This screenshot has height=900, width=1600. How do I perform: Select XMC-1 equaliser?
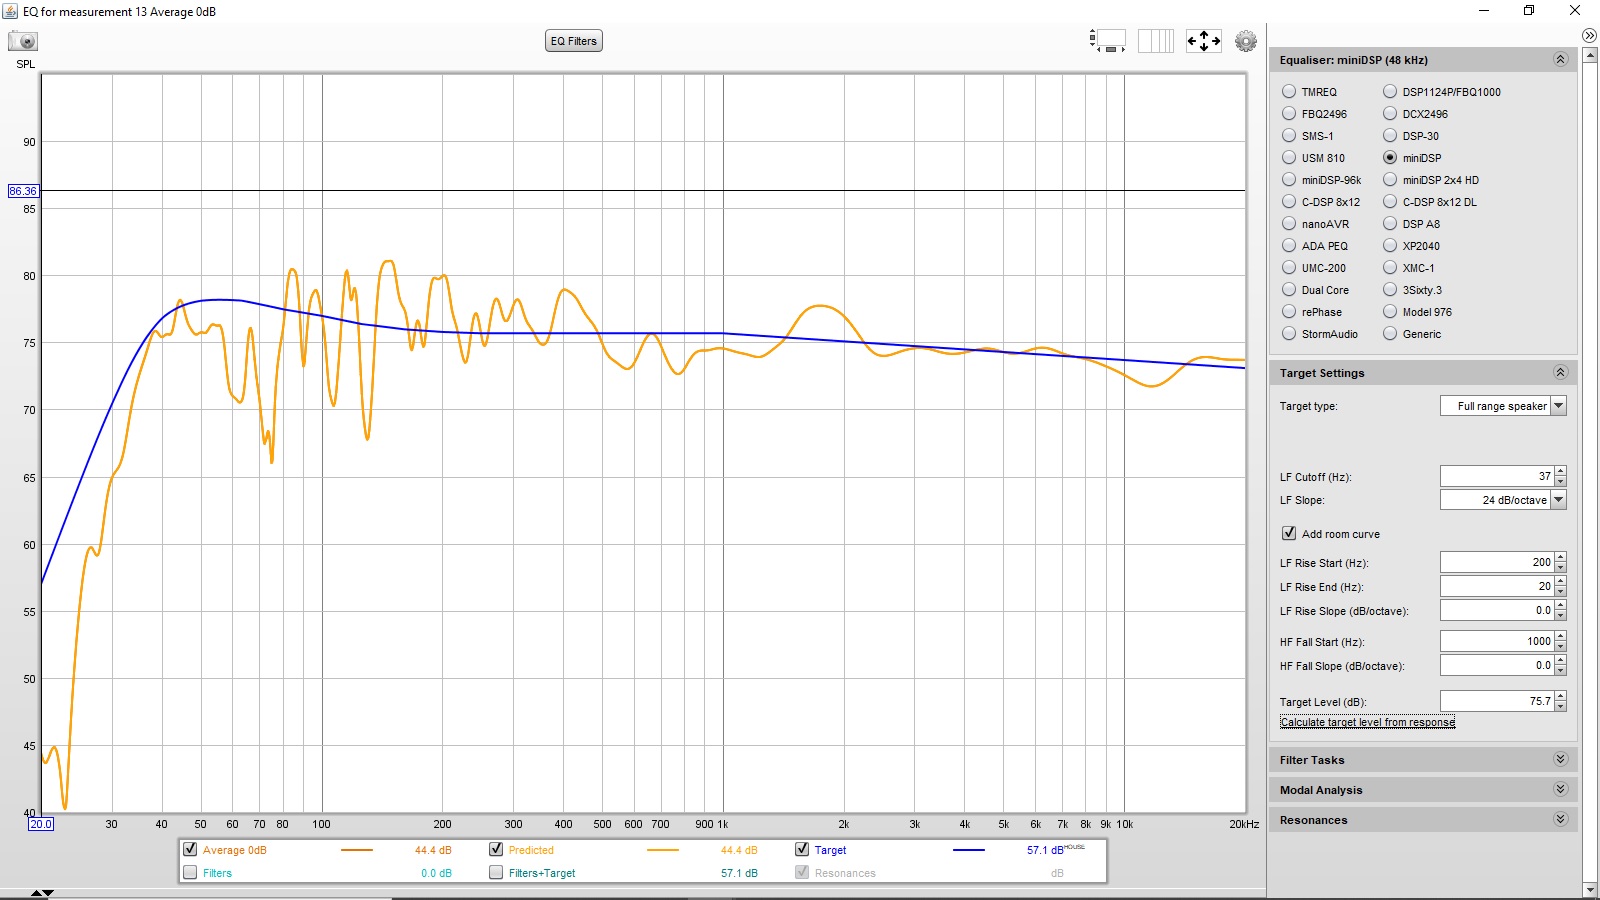pyautogui.click(x=1390, y=267)
